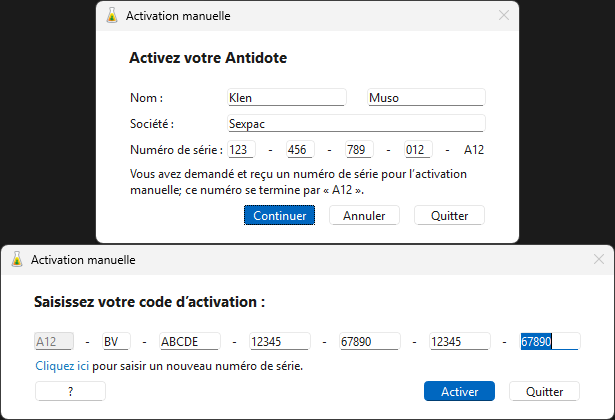The height and width of the screenshot is (420, 615).
Task: Click the Antidote flask icon in lower dialog
Action: pyautogui.click(x=17, y=259)
